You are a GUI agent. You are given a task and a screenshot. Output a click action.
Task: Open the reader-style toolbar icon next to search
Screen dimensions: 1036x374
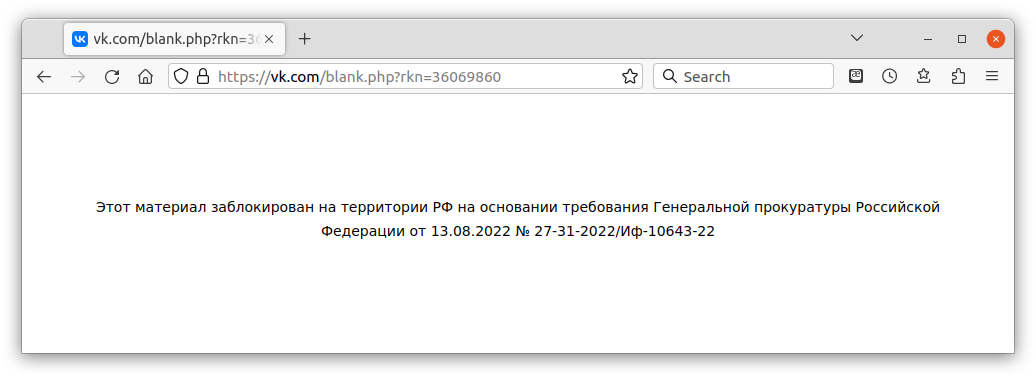856,77
